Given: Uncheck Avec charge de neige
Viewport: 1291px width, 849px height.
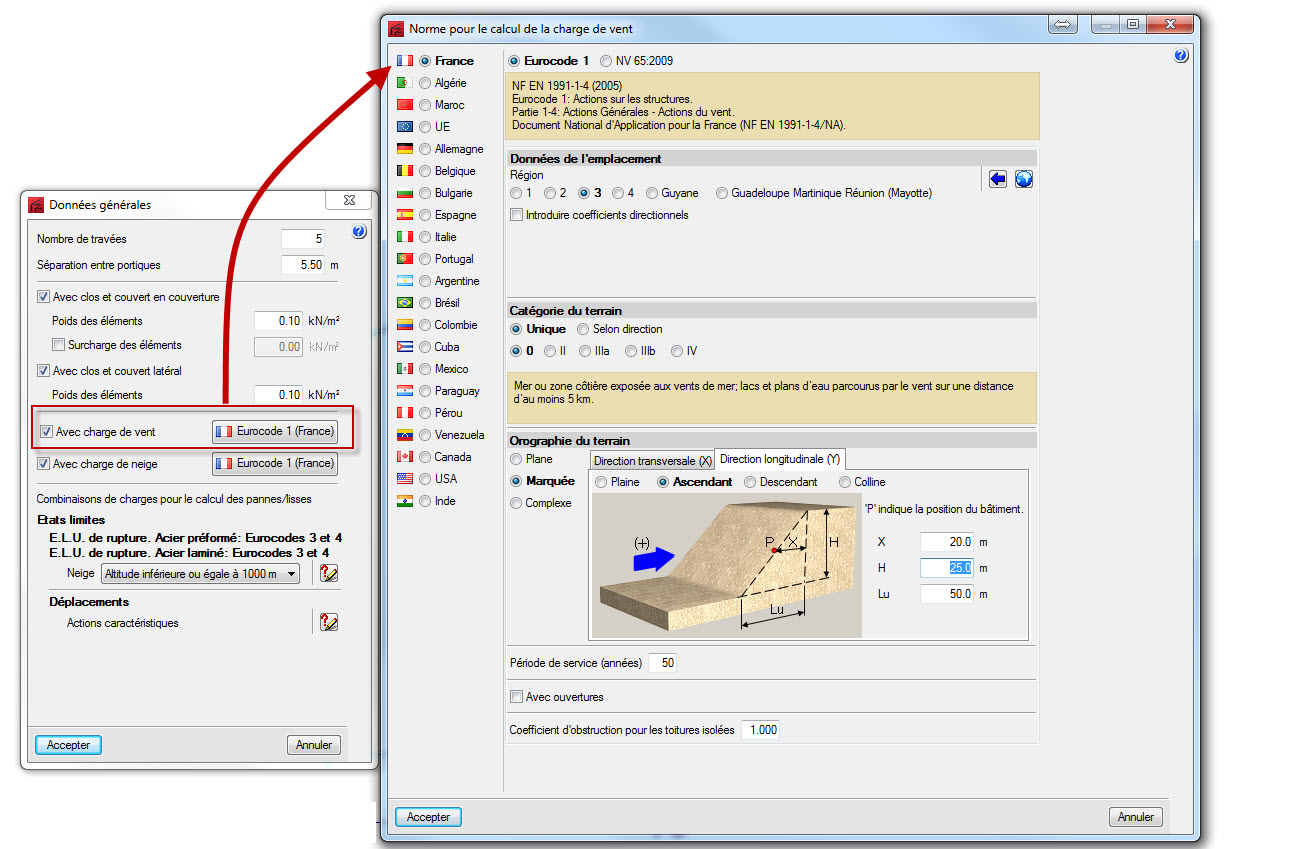Looking at the screenshot, I should pos(43,464).
